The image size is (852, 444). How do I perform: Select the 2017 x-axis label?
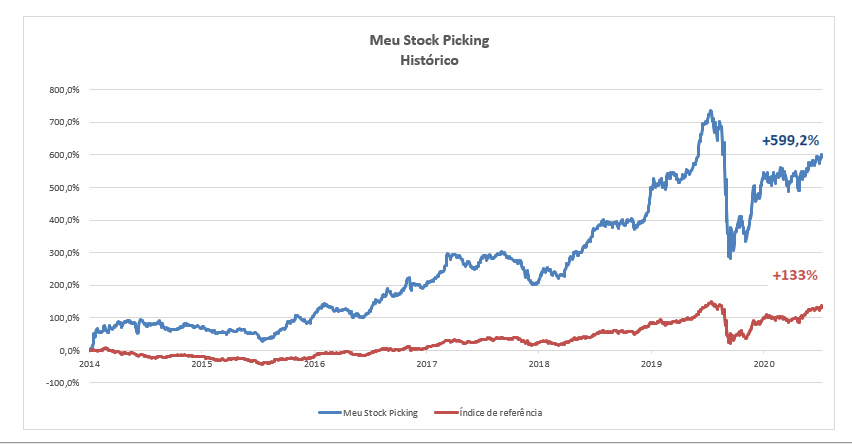coord(427,365)
